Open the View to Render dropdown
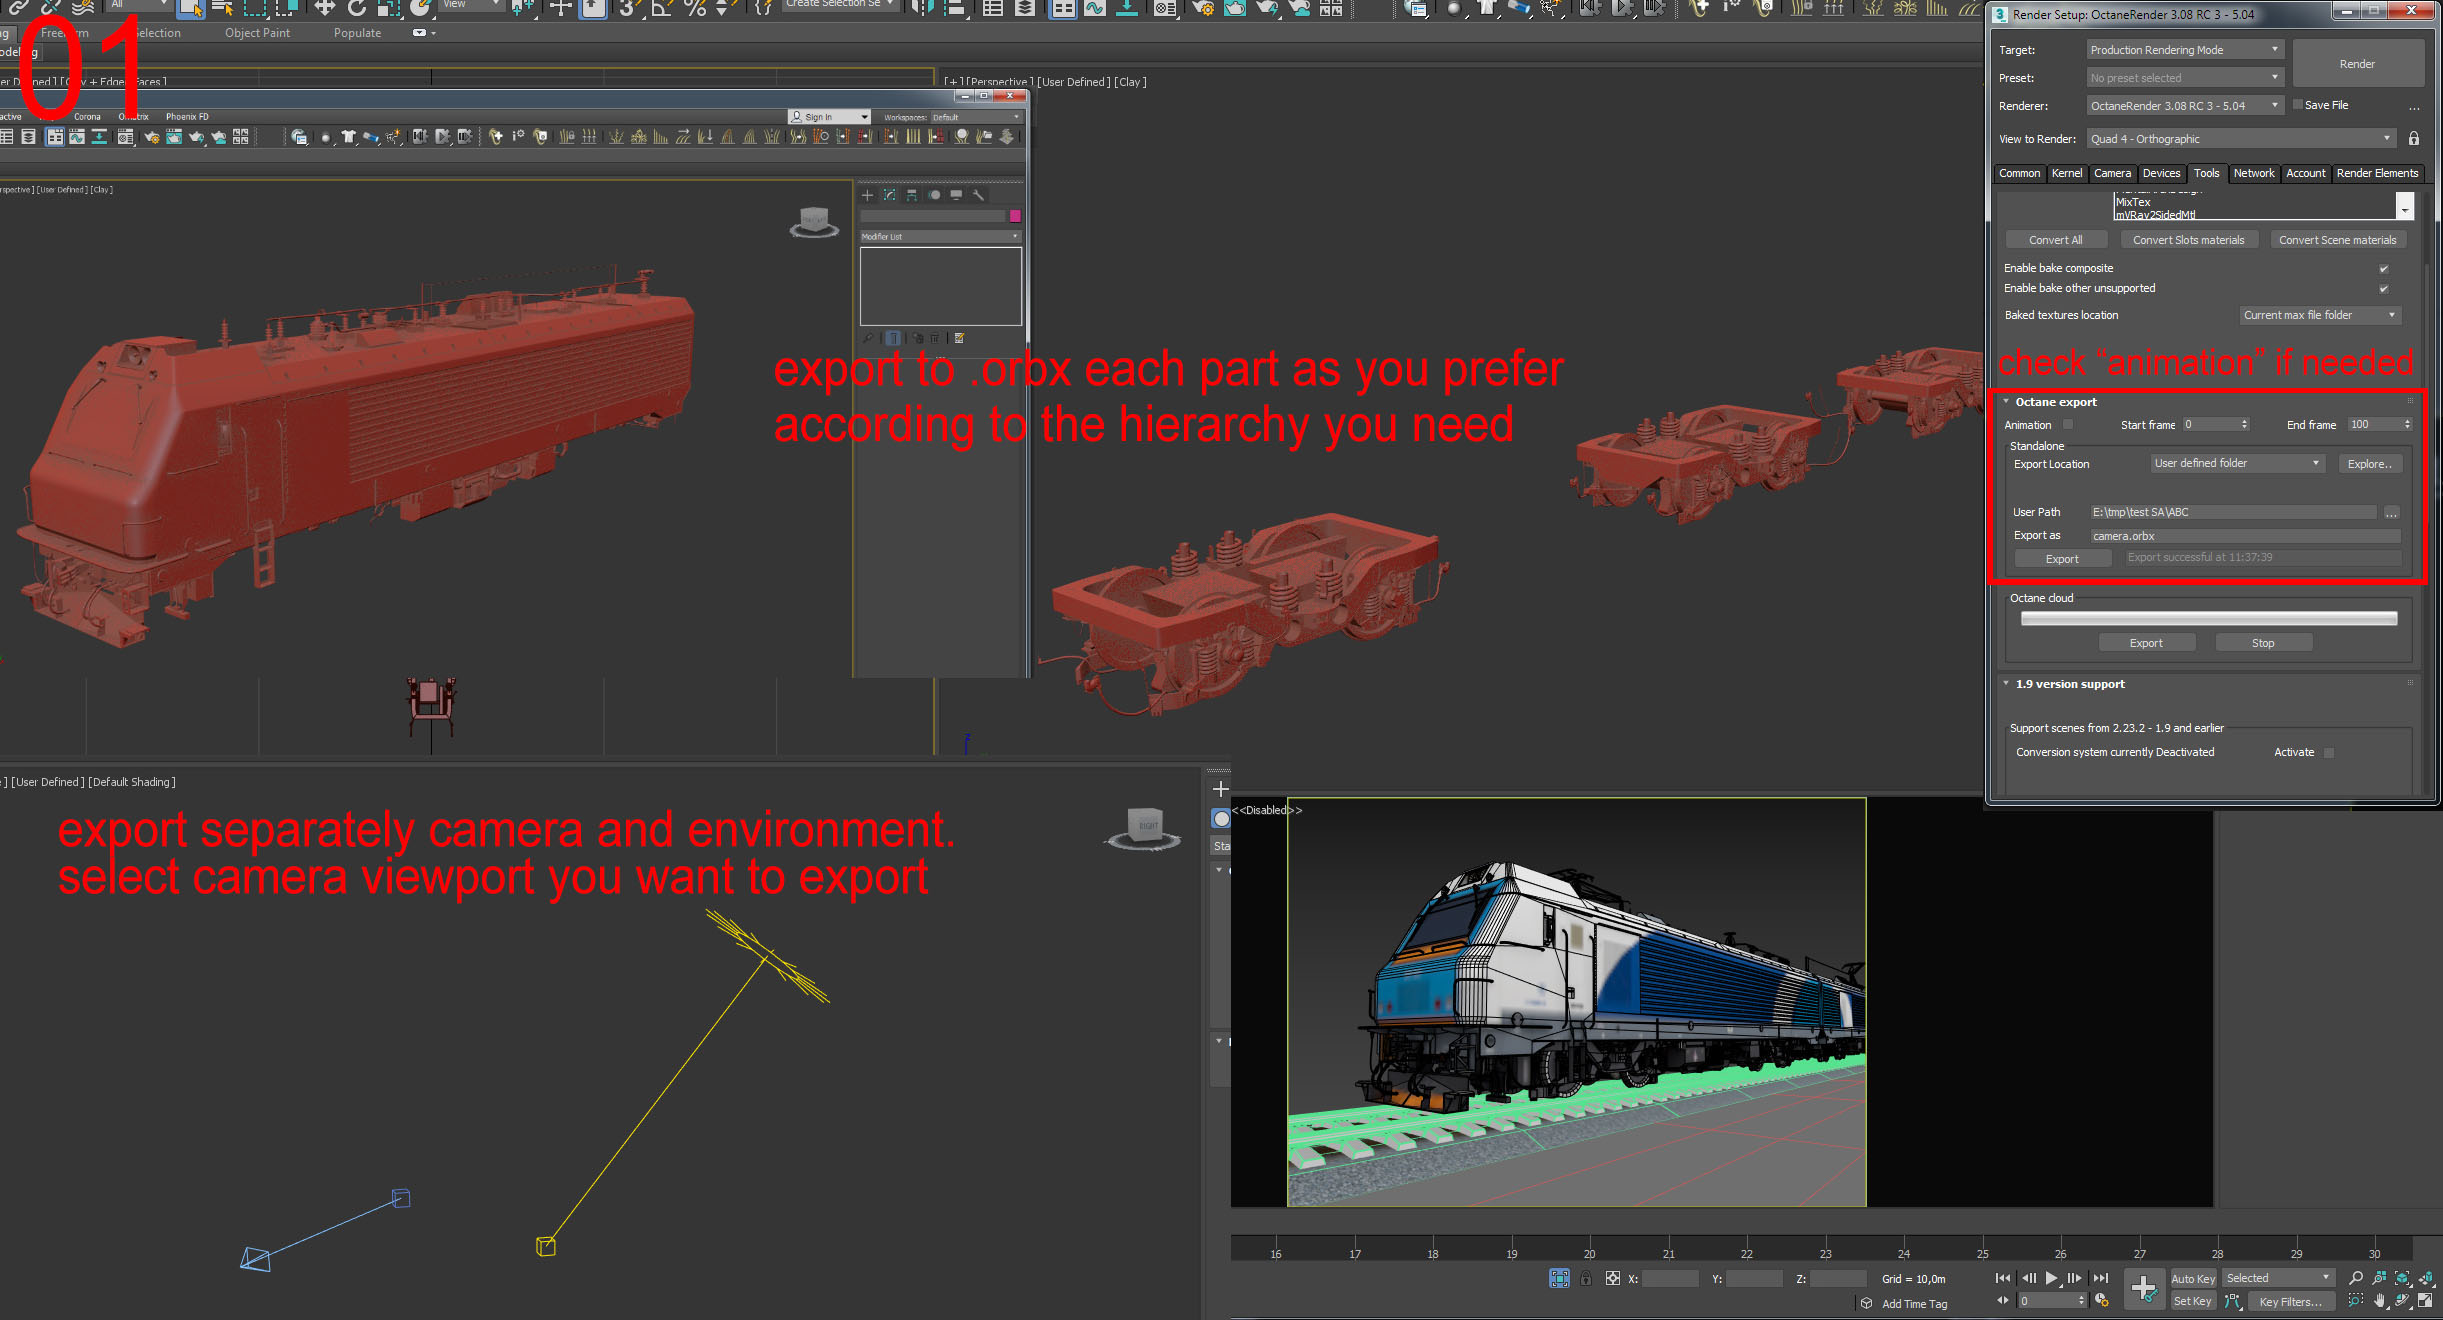This screenshot has height=1320, width=2443. click(2240, 139)
